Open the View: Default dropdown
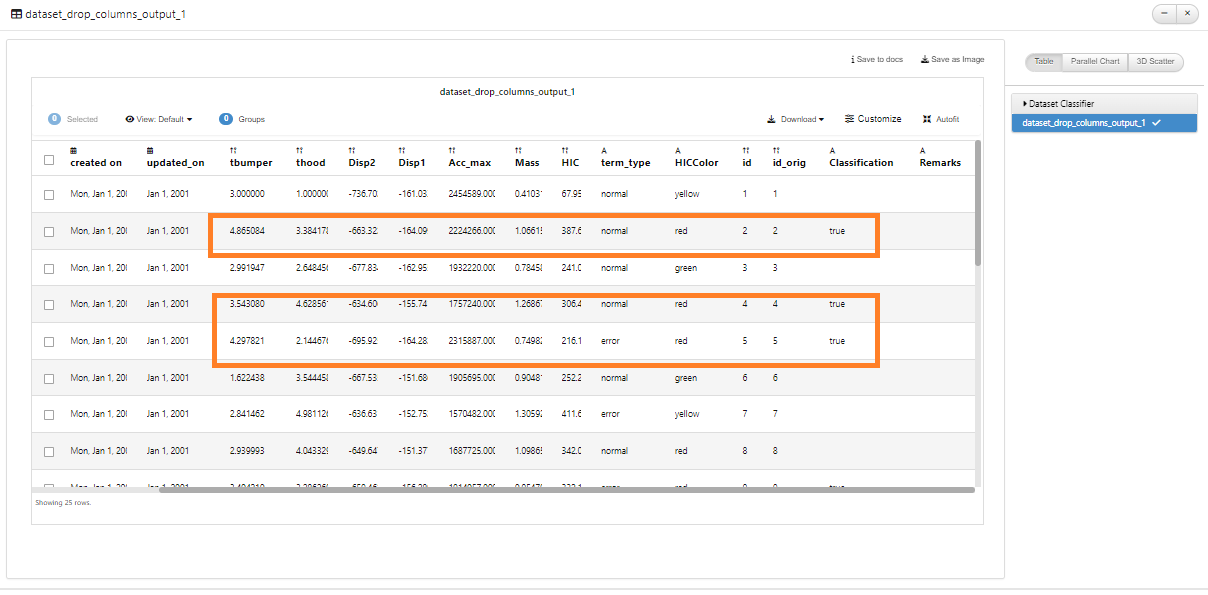The height and width of the screenshot is (595, 1208). (x=159, y=119)
